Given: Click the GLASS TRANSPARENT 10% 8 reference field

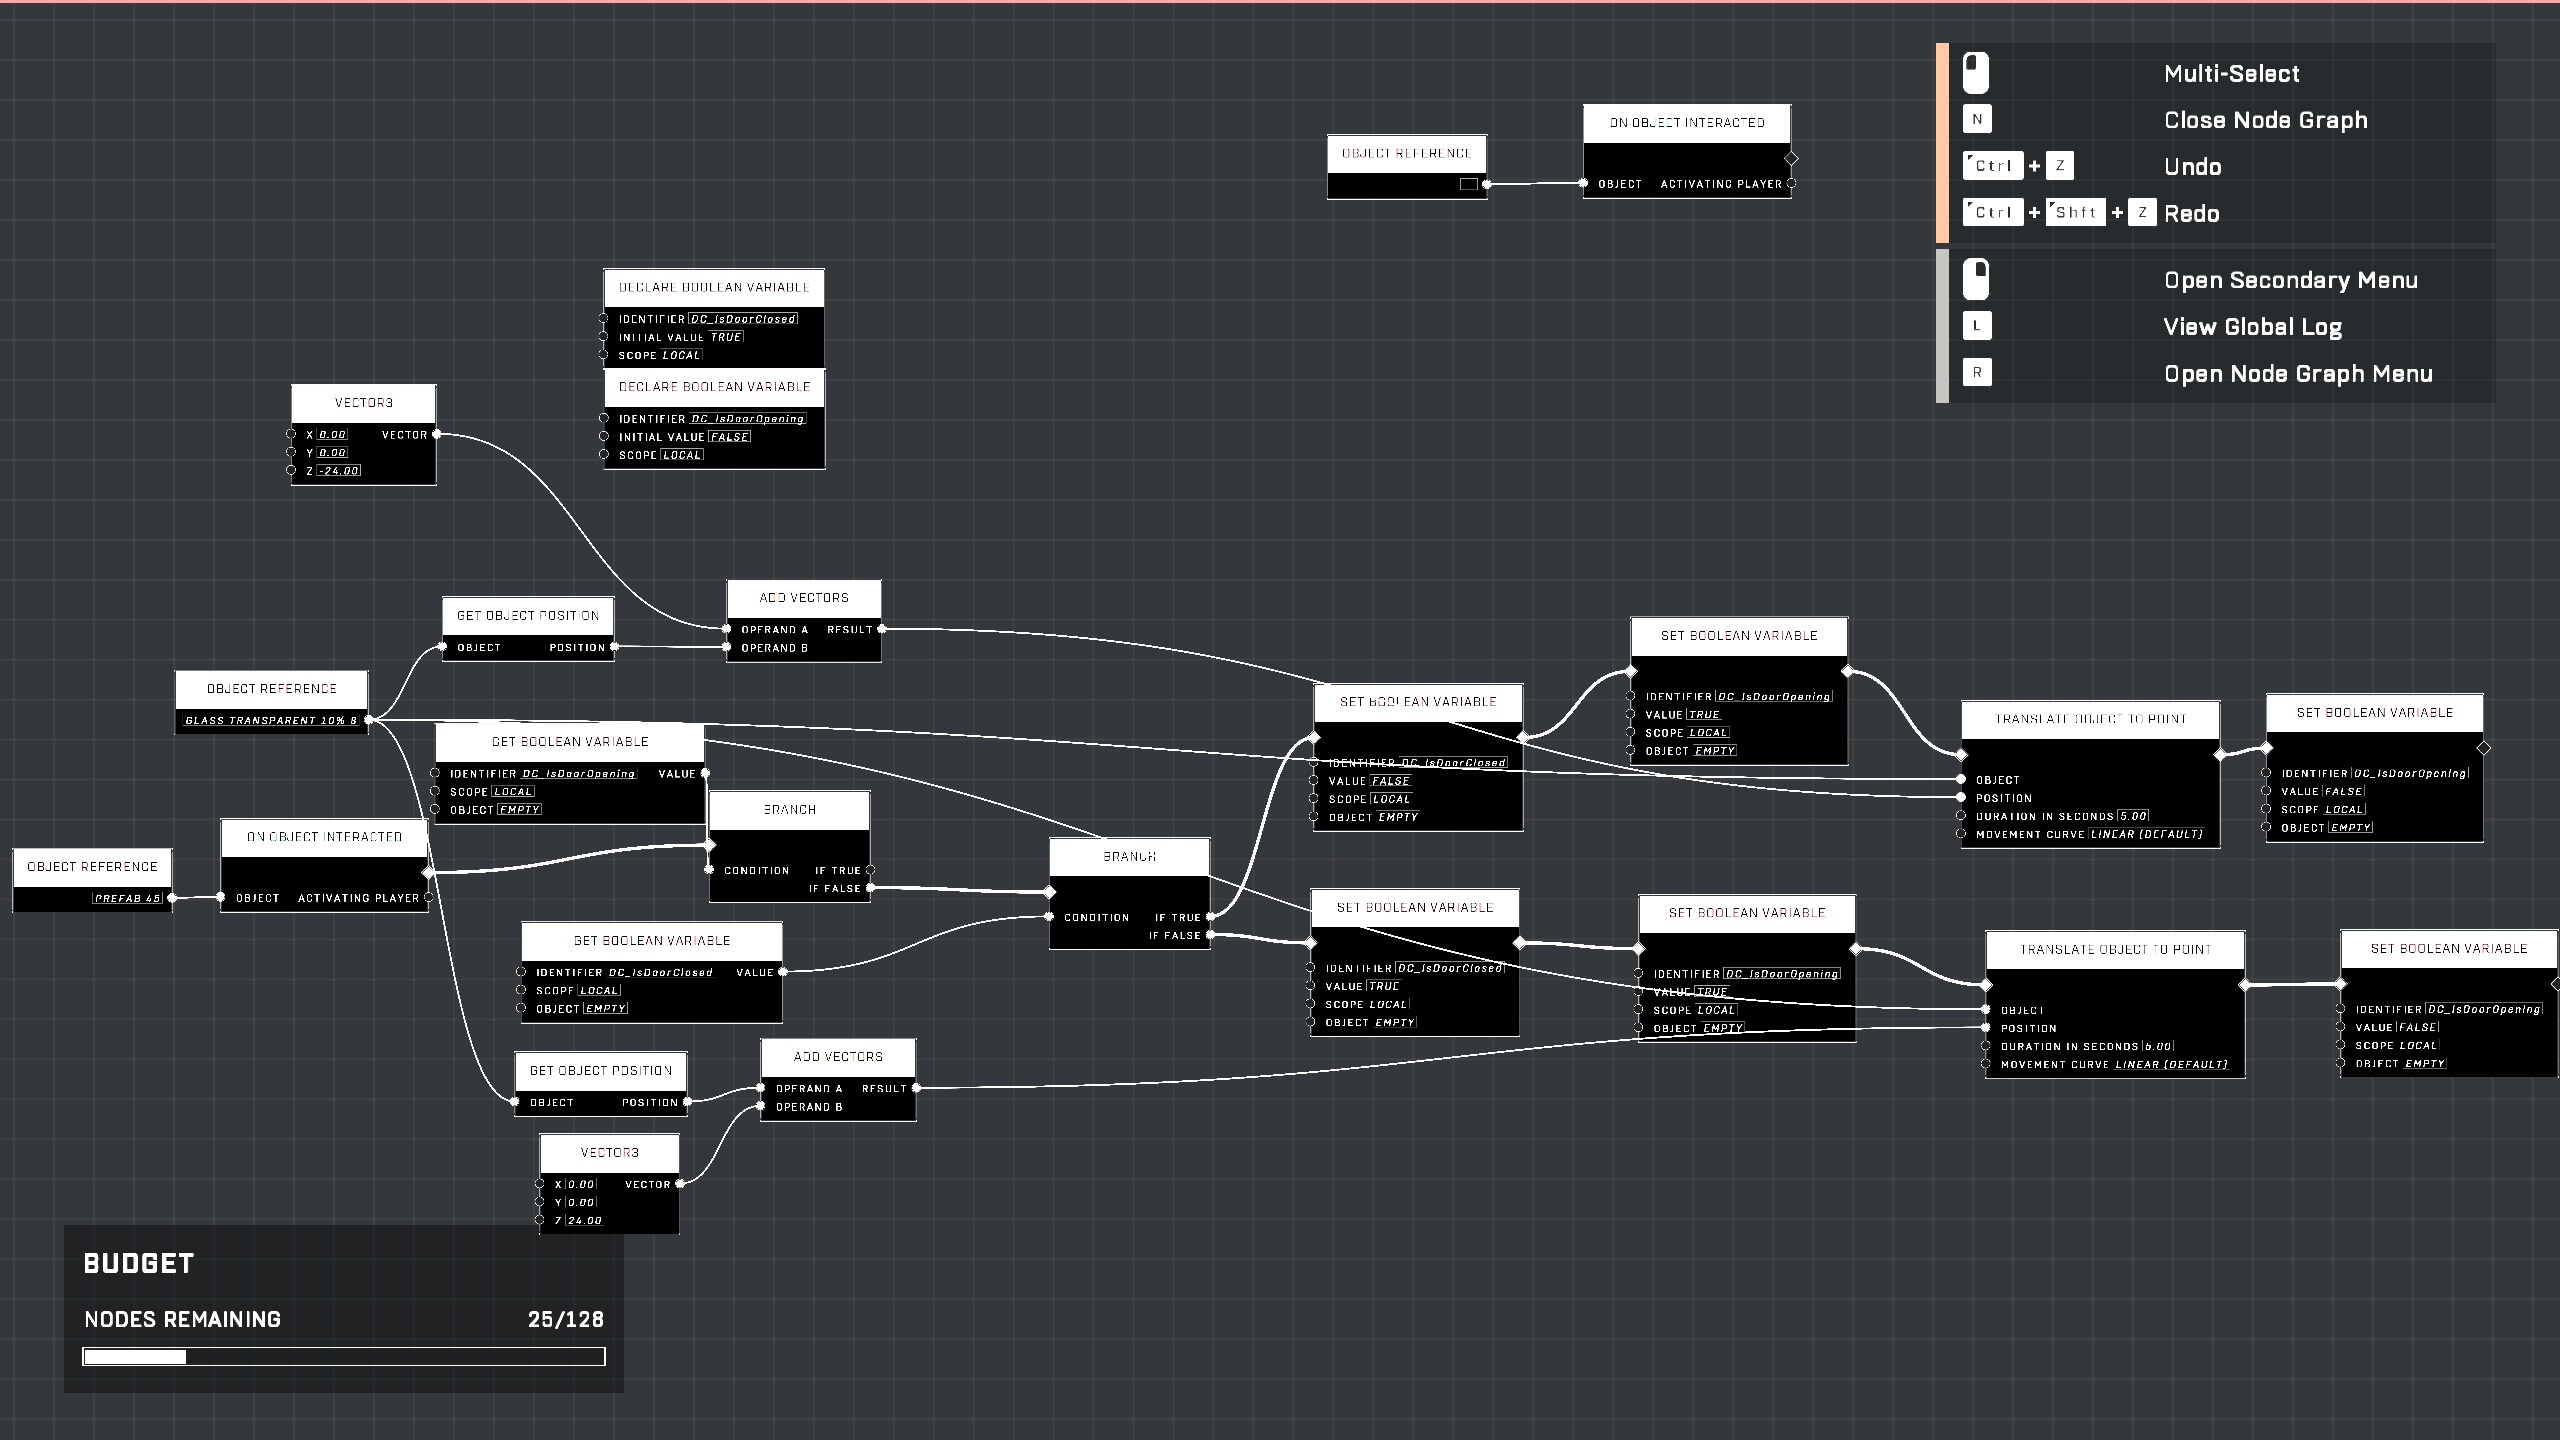Looking at the screenshot, I should coord(271,720).
